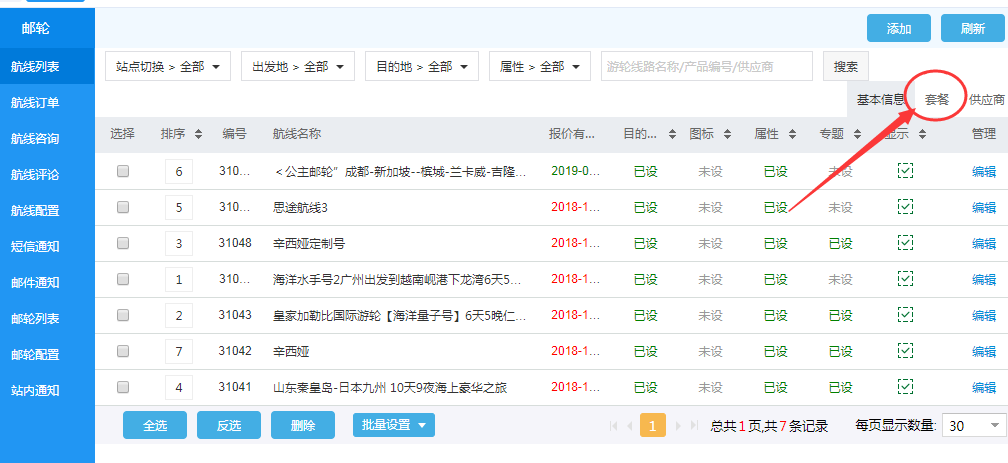The width and height of the screenshot is (1008, 463).
Task: Tick the checkbox for 山东秦皇岛-日本九州 row
Action: coord(123,387)
